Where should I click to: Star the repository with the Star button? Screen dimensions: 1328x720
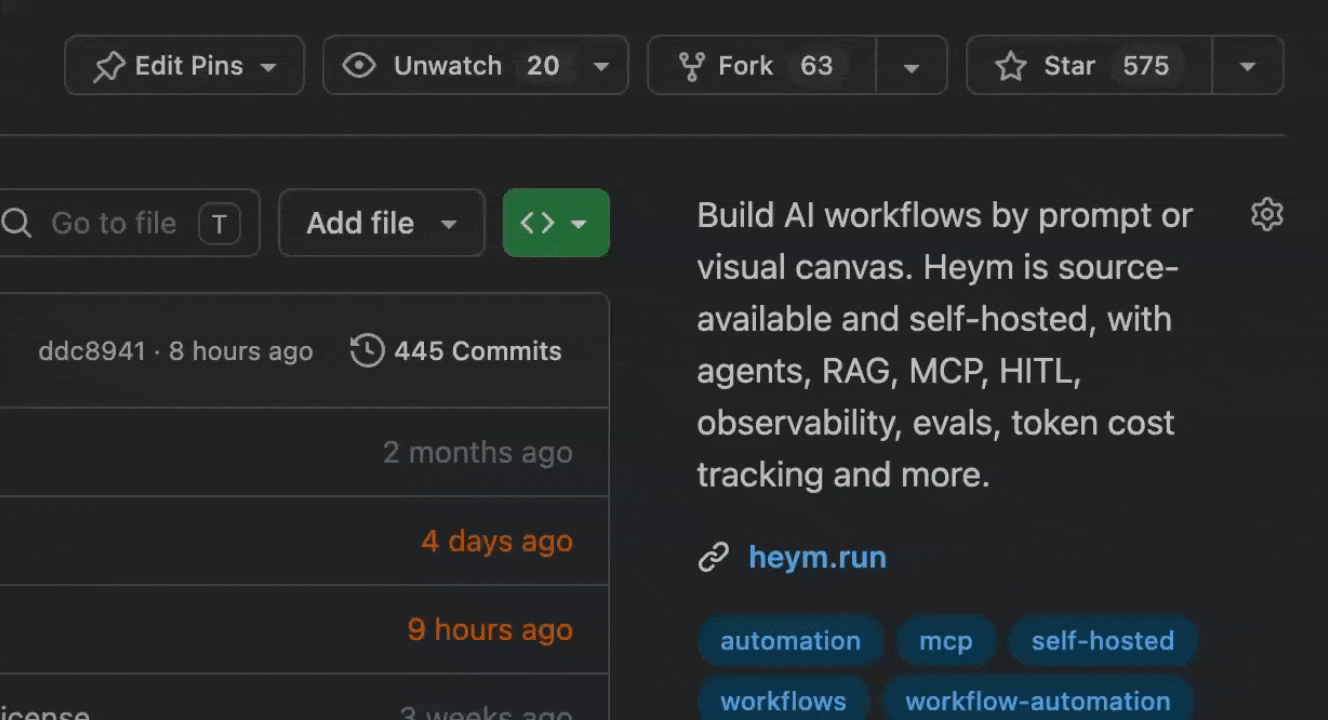tap(1089, 66)
